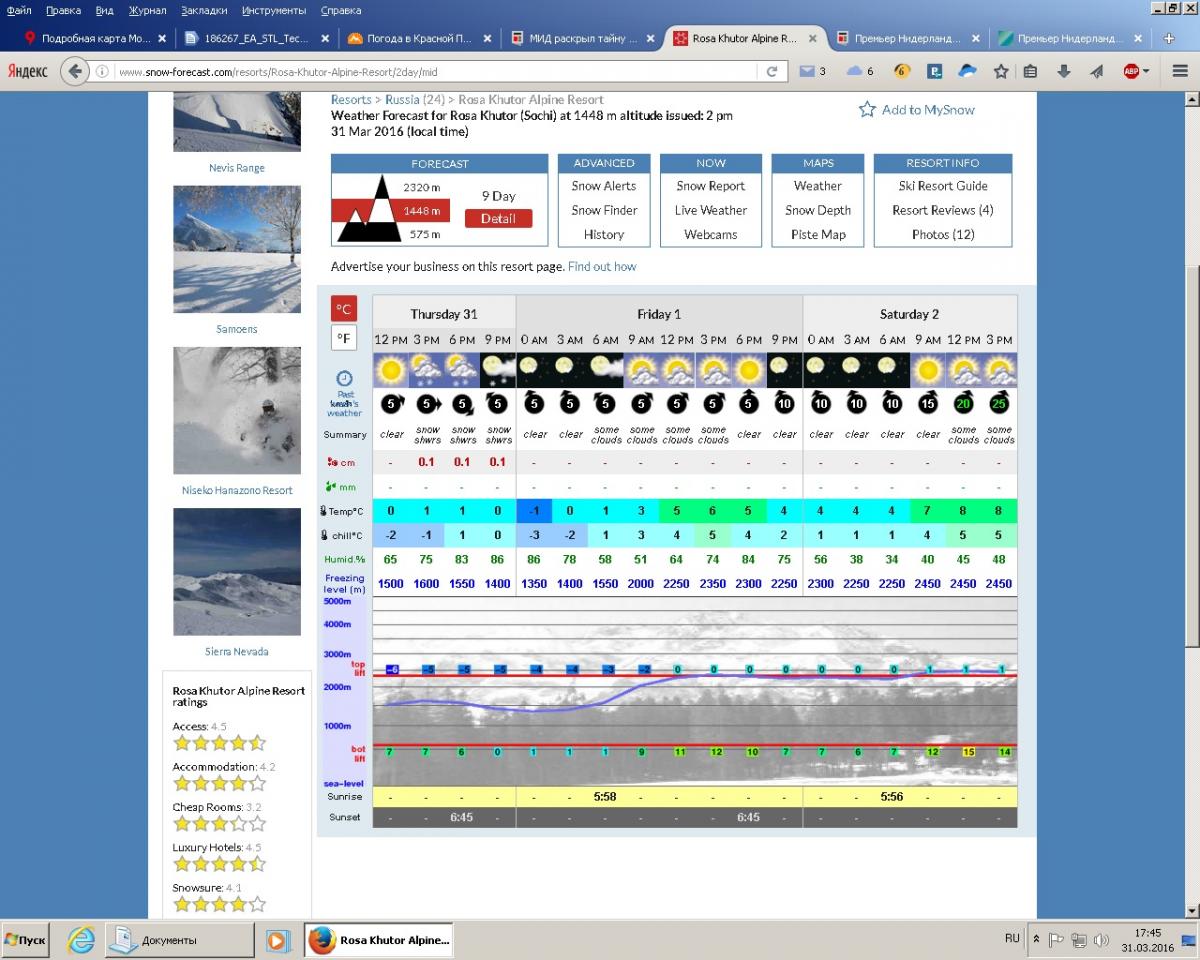Open the Snow Alerts link
Viewport: 1200px width, 960px height.
(604, 186)
